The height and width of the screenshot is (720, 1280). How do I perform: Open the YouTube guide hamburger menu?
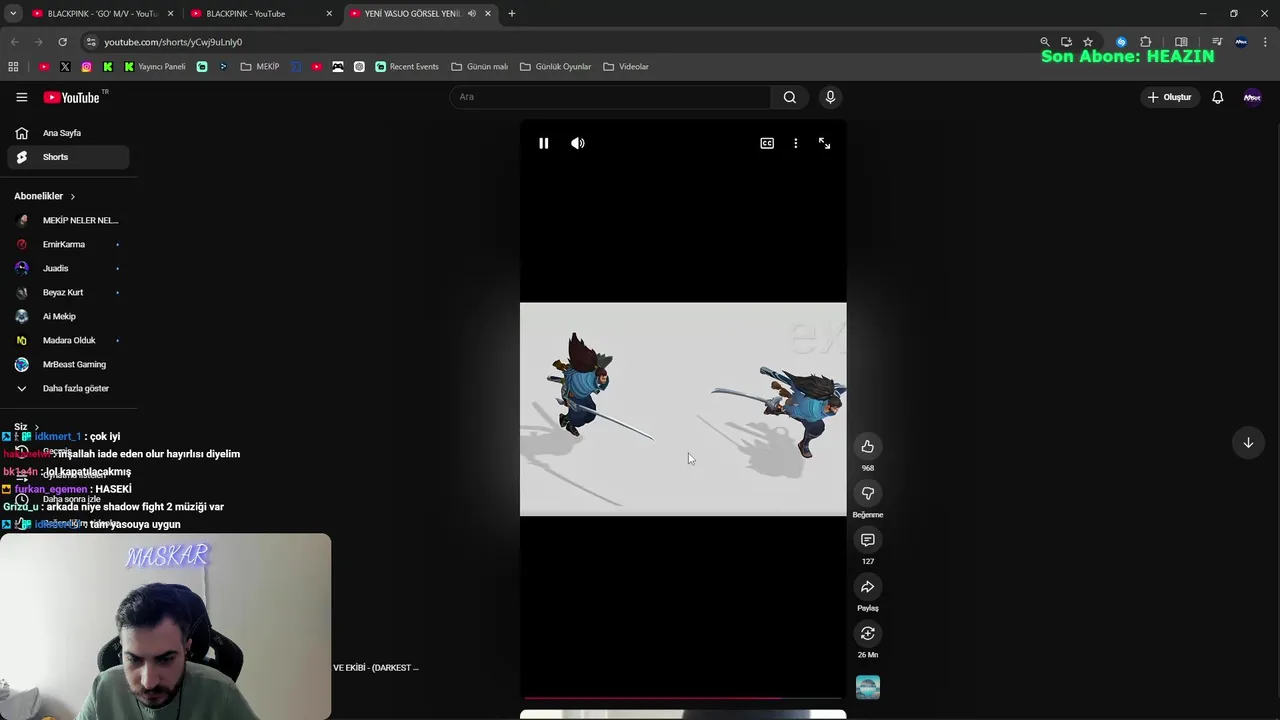(22, 97)
